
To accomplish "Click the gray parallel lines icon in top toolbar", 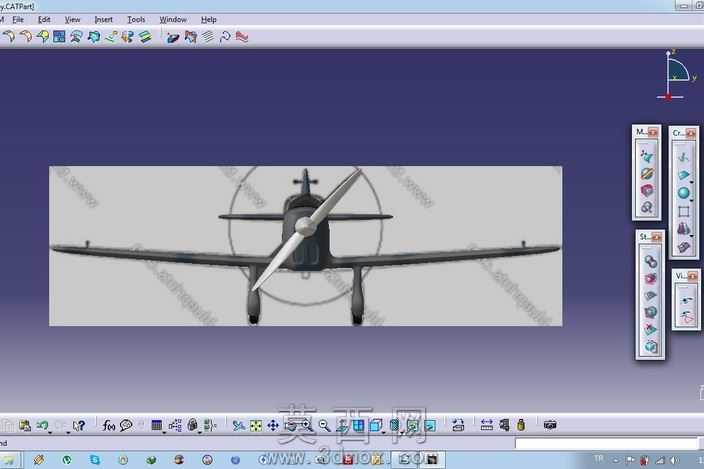I will pyautogui.click(x=207, y=37).
